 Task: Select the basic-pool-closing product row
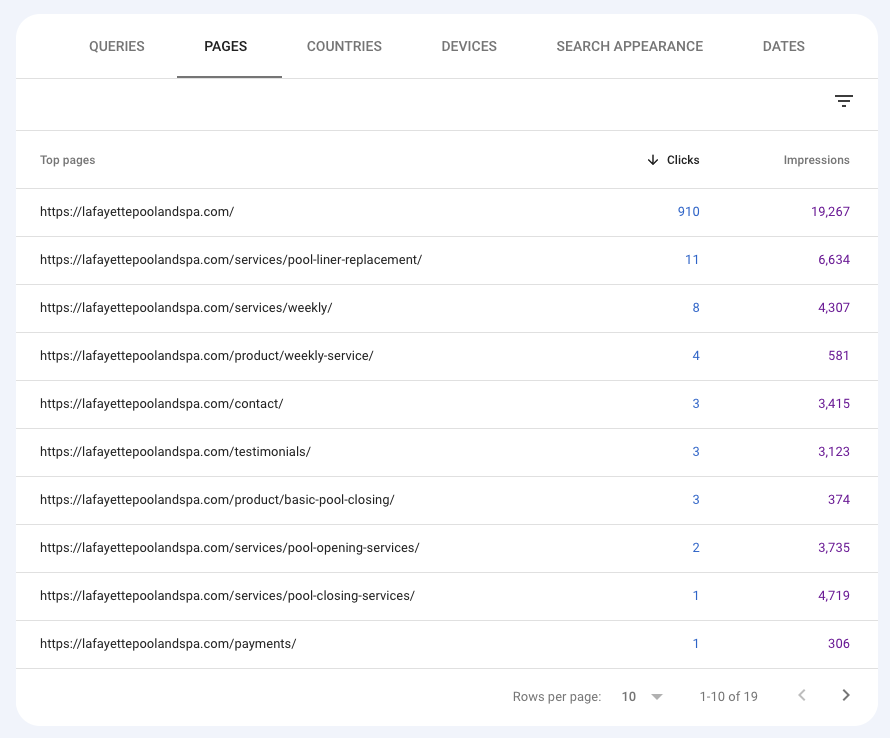click(x=447, y=500)
